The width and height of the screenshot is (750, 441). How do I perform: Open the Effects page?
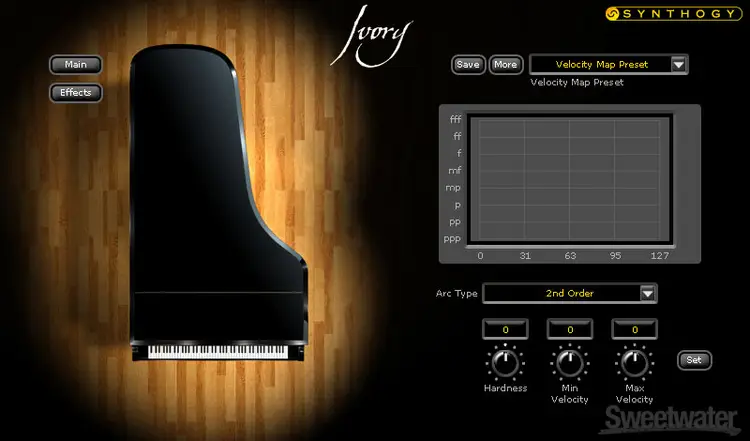coord(76,93)
